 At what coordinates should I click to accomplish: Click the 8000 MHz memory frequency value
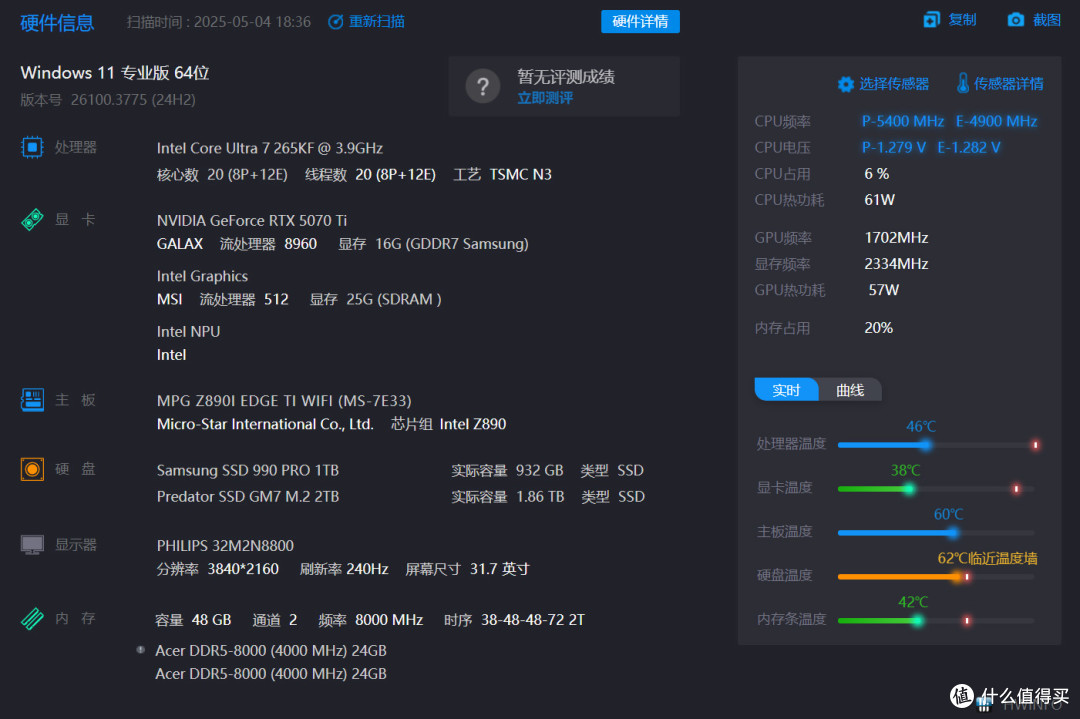click(x=388, y=620)
